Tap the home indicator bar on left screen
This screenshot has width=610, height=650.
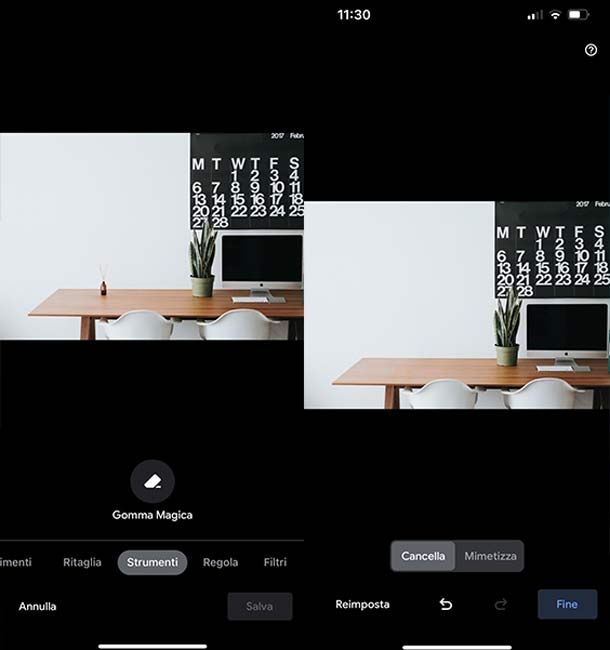(x=152, y=646)
